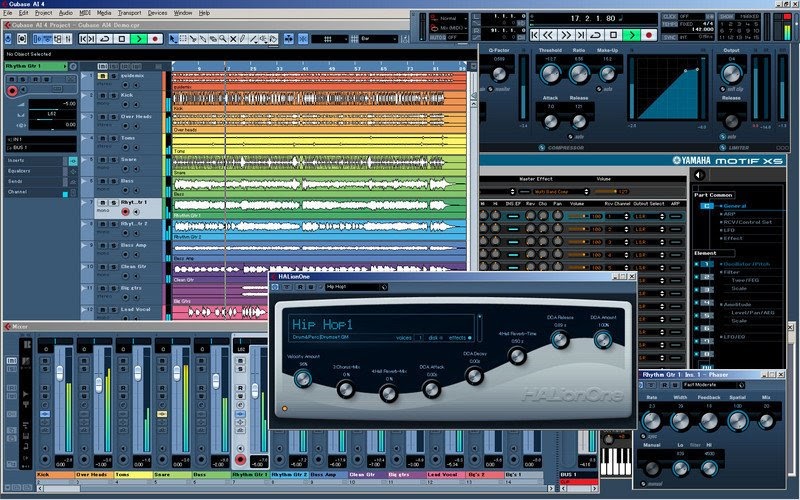Solo the Kick track
The width and height of the screenshot is (800, 500).
point(112,95)
